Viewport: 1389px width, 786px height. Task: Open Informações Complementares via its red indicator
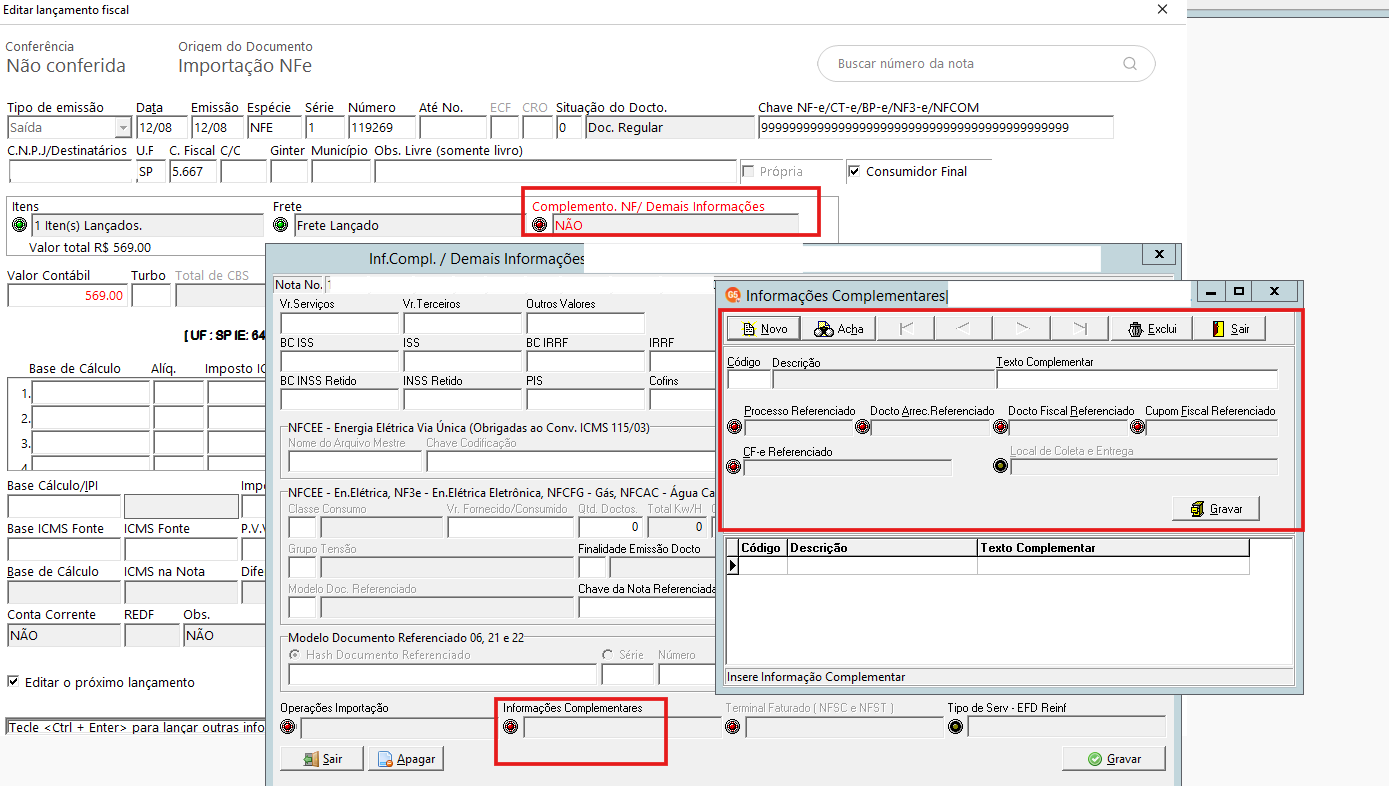click(x=511, y=727)
